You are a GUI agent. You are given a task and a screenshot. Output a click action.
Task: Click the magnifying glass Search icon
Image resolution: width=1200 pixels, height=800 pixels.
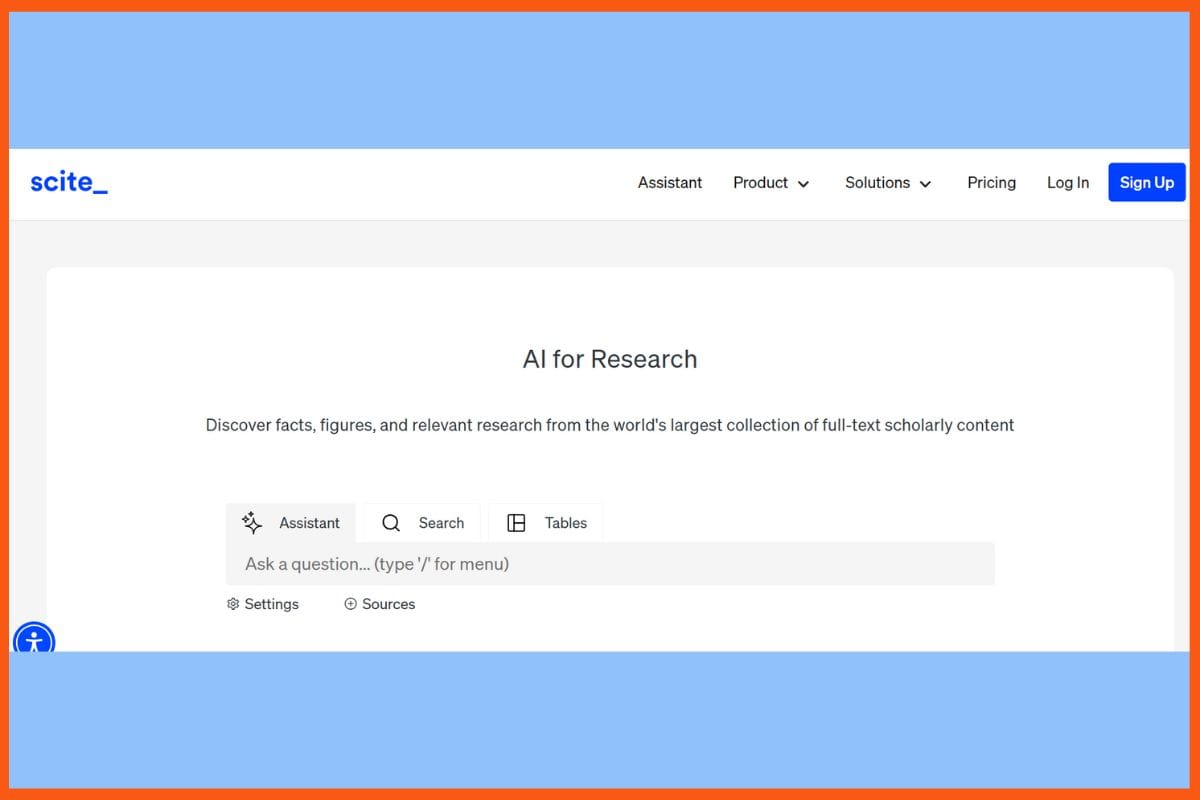tap(390, 522)
